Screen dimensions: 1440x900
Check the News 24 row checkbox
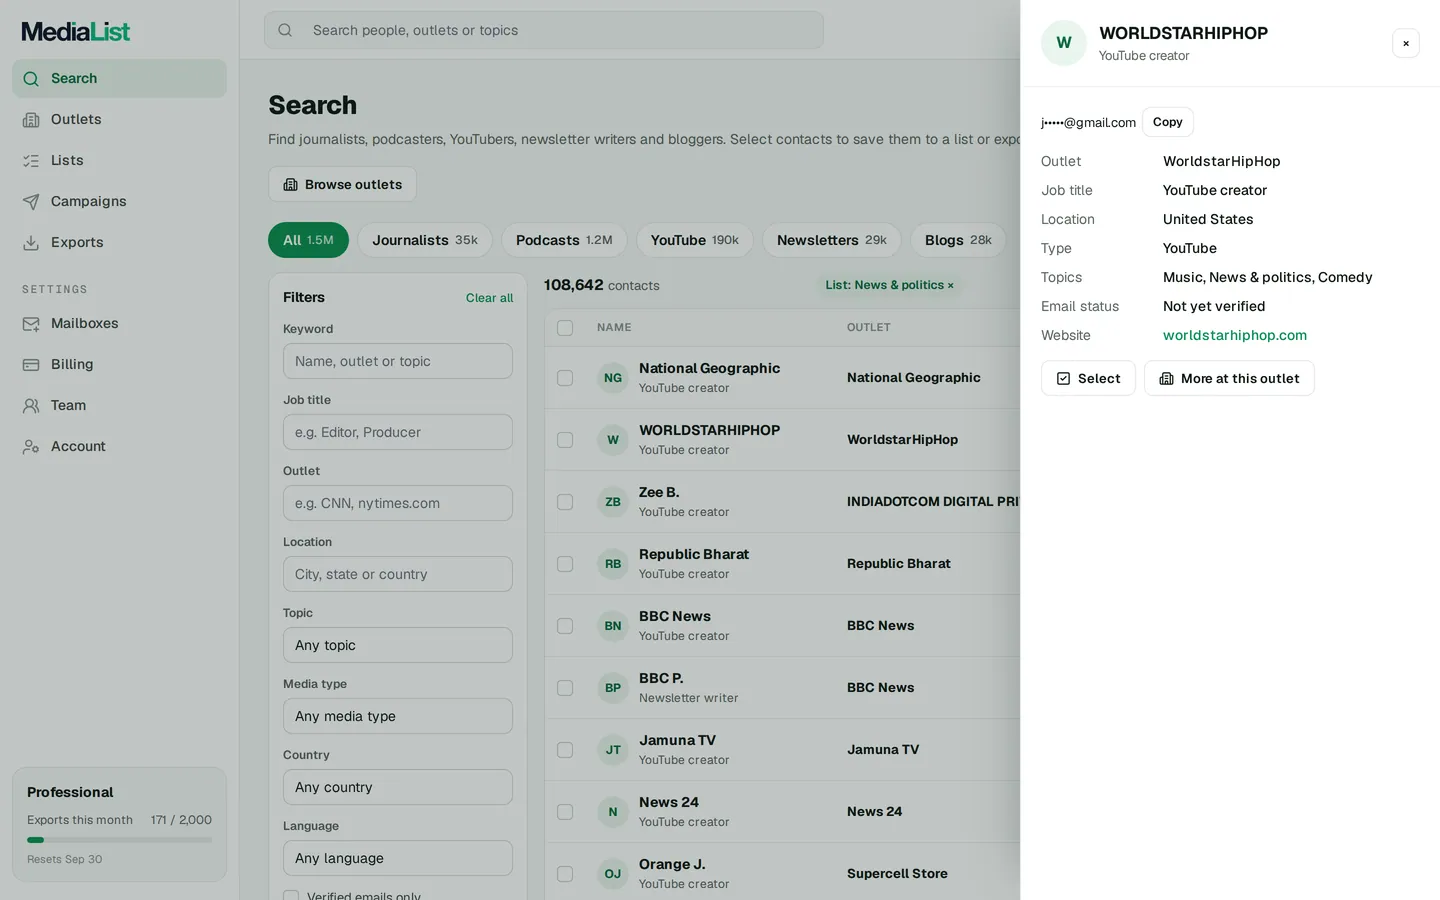click(565, 812)
